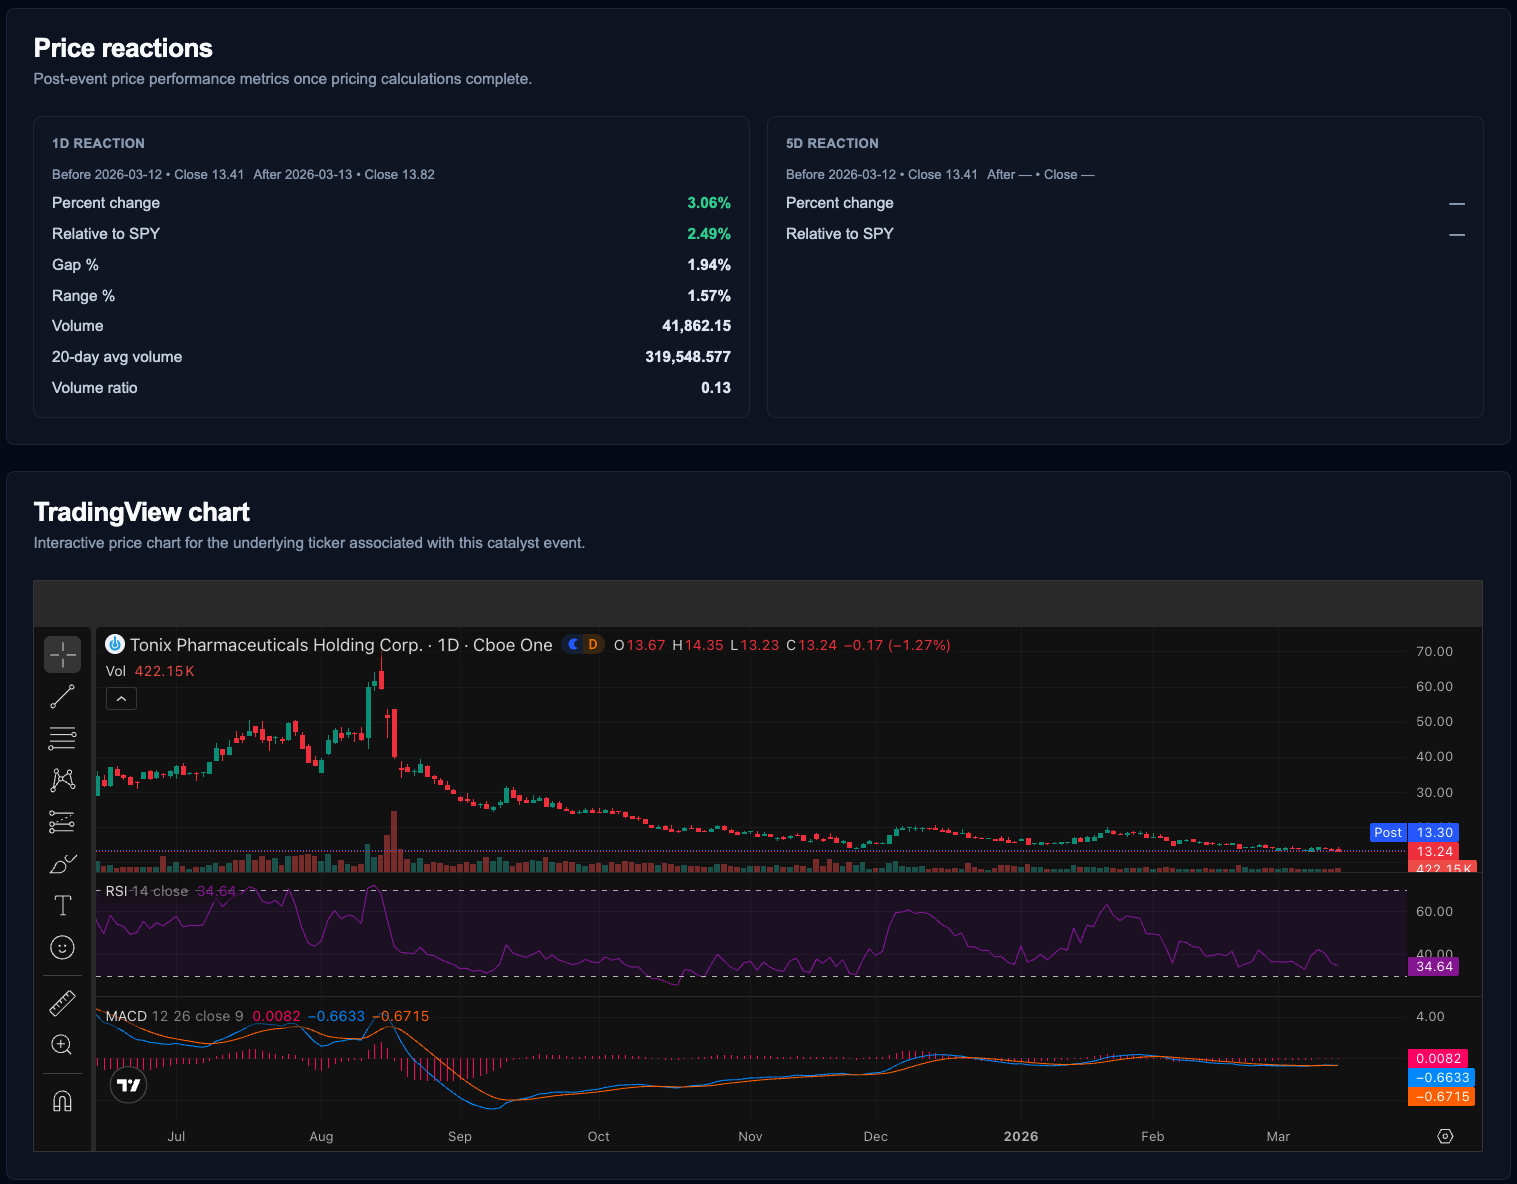
Task: Activate the zoom-in tool
Action: 62,1044
